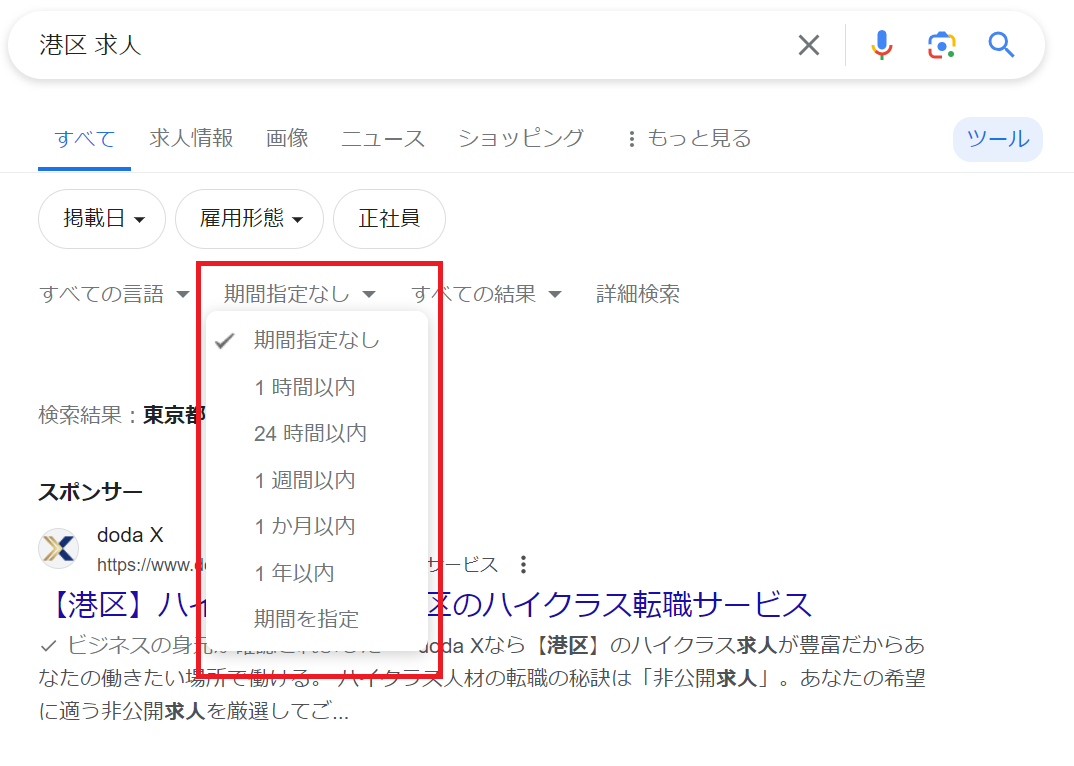Open the 掲載日 dropdown filter
The height and width of the screenshot is (766, 1074).
[101, 218]
